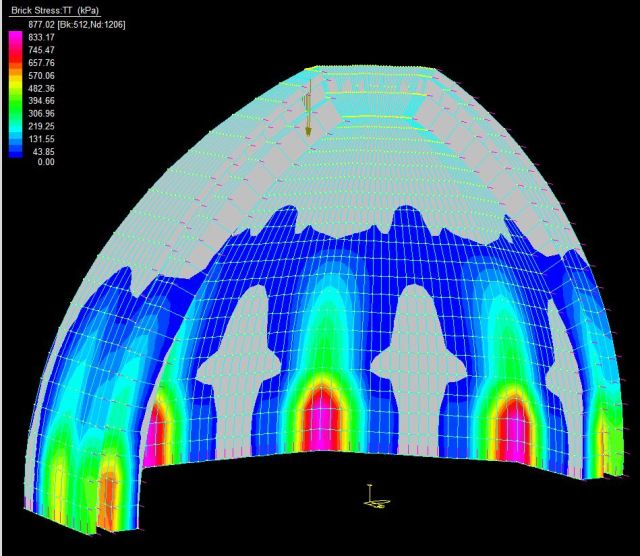Screen dimensions: 640x556
Task: Click the downward load arrow on the dome
Action: click(x=309, y=108)
